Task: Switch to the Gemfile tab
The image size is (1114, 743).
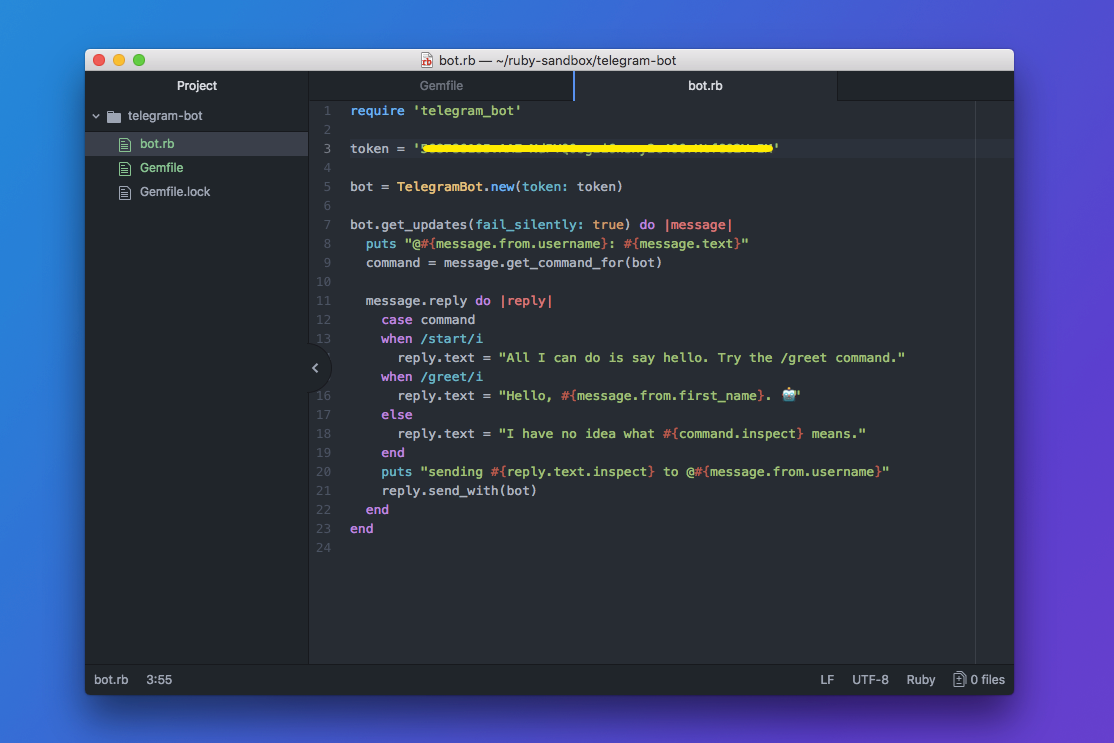Action: point(441,86)
